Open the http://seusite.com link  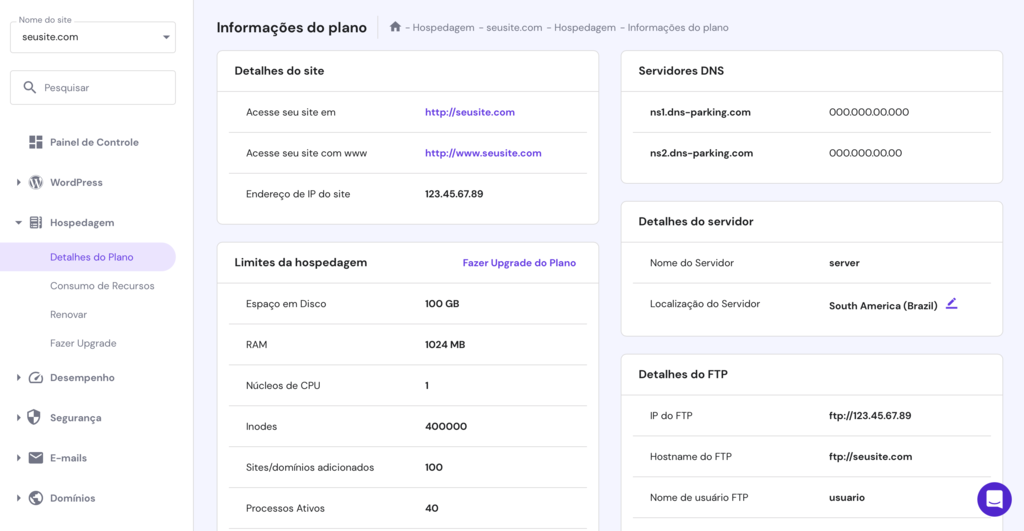[x=470, y=112]
